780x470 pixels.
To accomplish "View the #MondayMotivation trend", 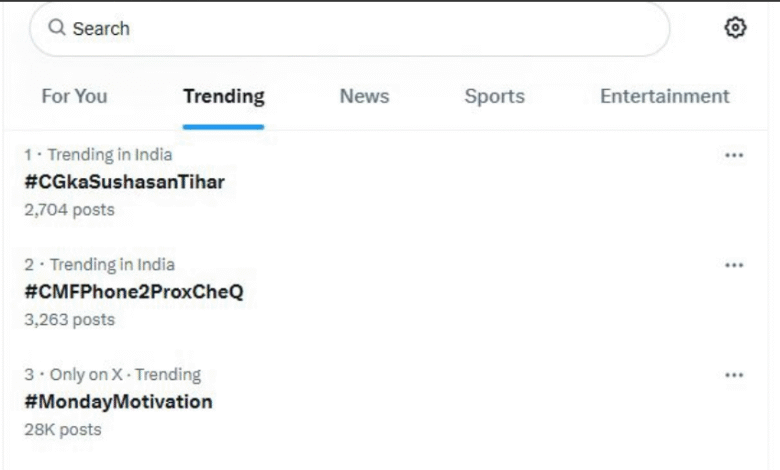I will click(x=118, y=402).
